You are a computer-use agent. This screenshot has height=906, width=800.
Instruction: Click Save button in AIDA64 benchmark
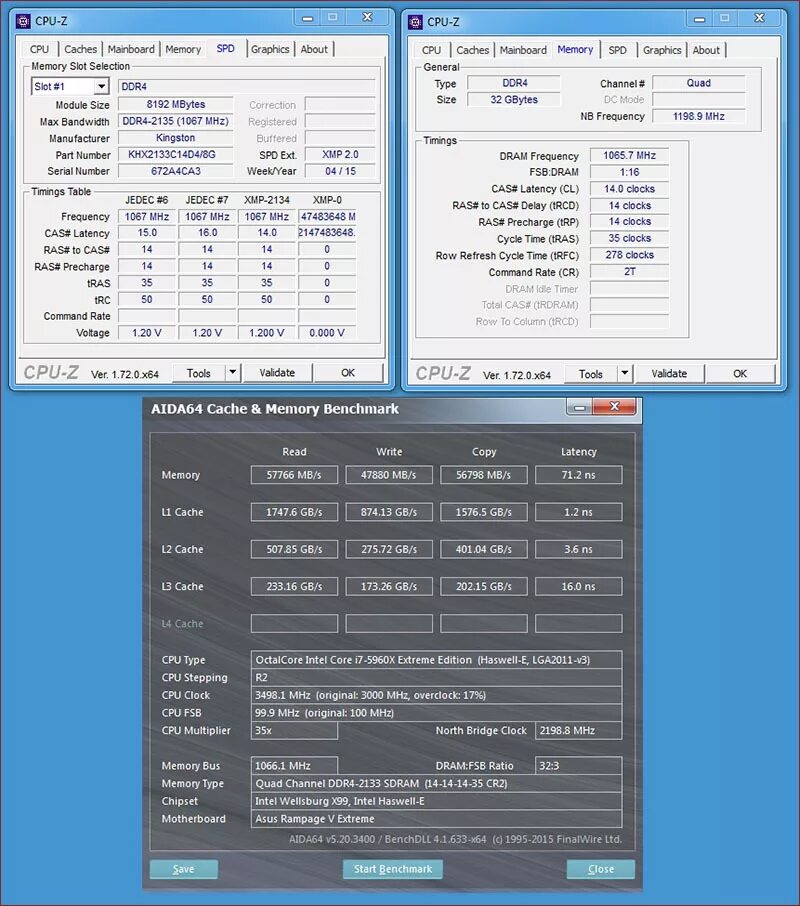point(184,869)
